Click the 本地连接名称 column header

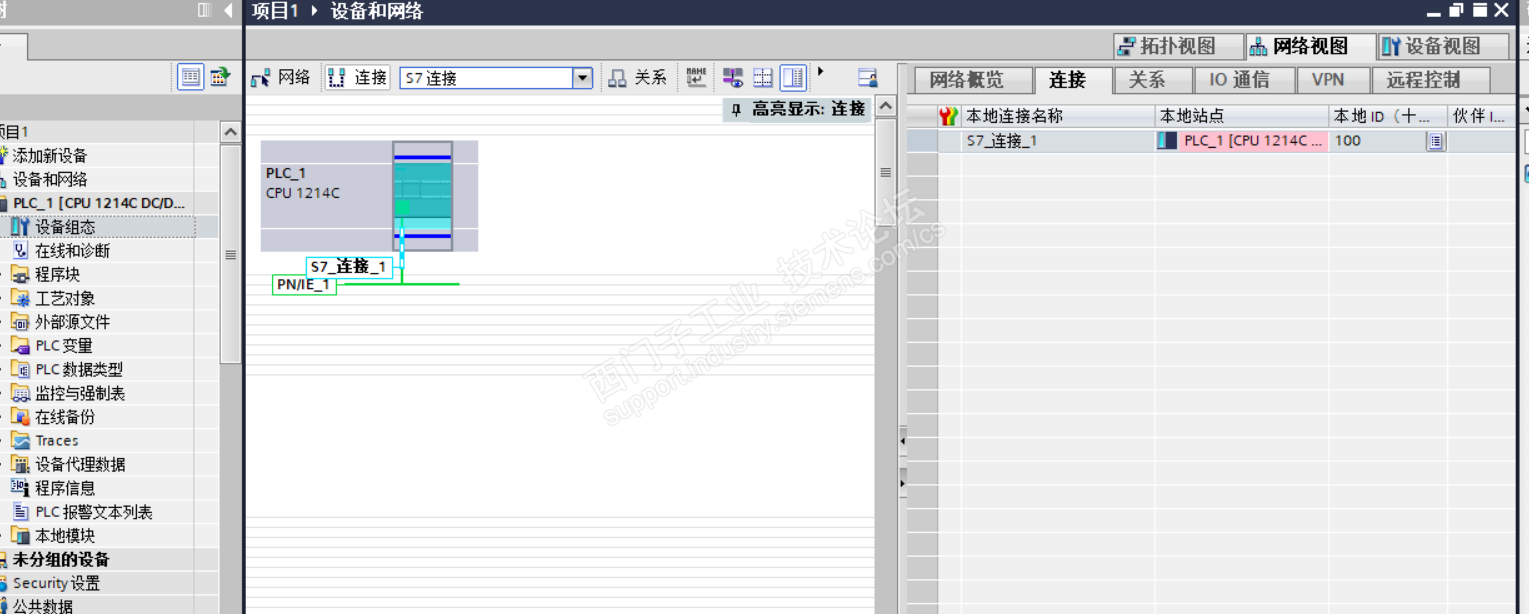pyautogui.click(x=1057, y=116)
